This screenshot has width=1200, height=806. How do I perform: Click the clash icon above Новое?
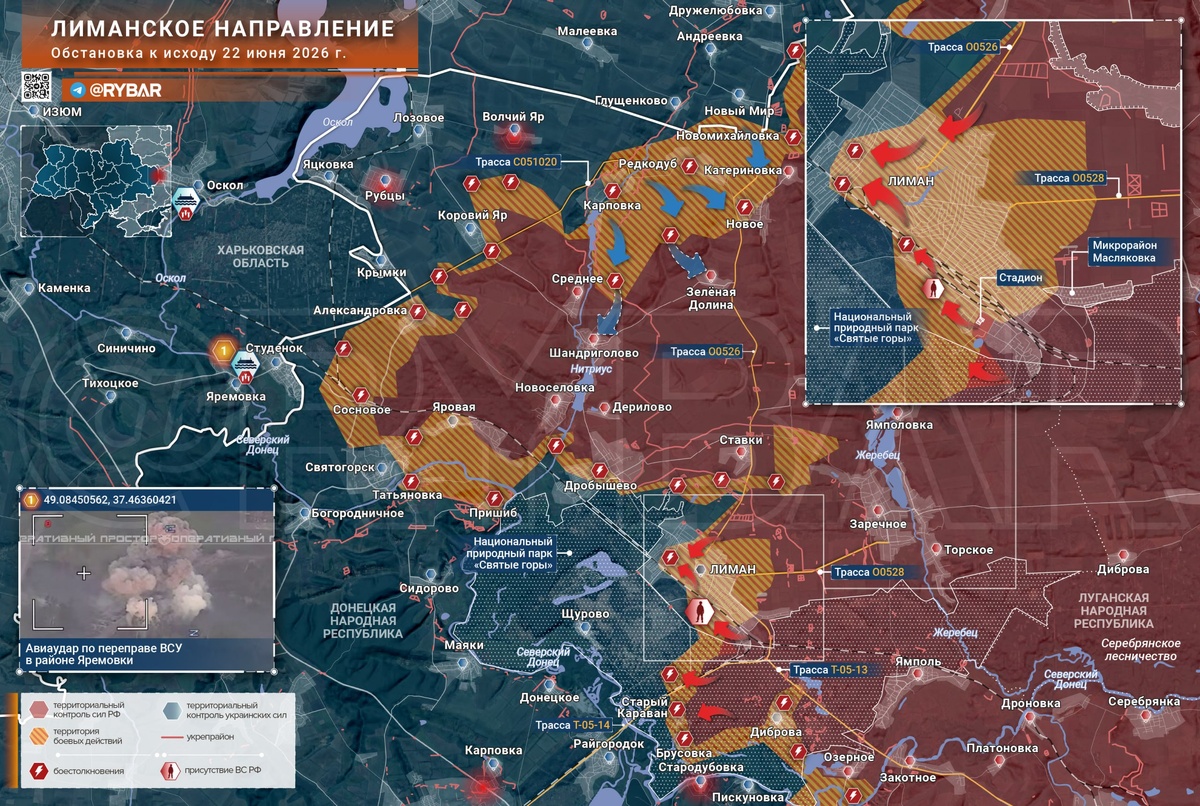(x=743, y=207)
